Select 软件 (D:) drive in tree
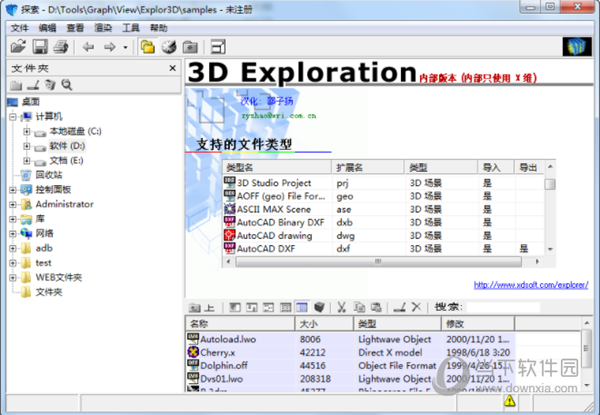Image resolution: width=600 pixels, height=415 pixels. click(67, 146)
